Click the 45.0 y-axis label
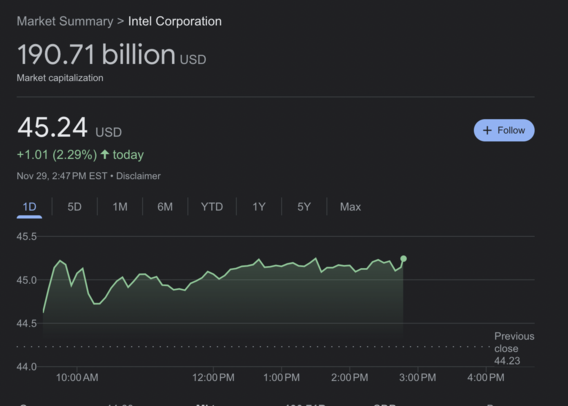This screenshot has width=568, height=406. pos(26,280)
